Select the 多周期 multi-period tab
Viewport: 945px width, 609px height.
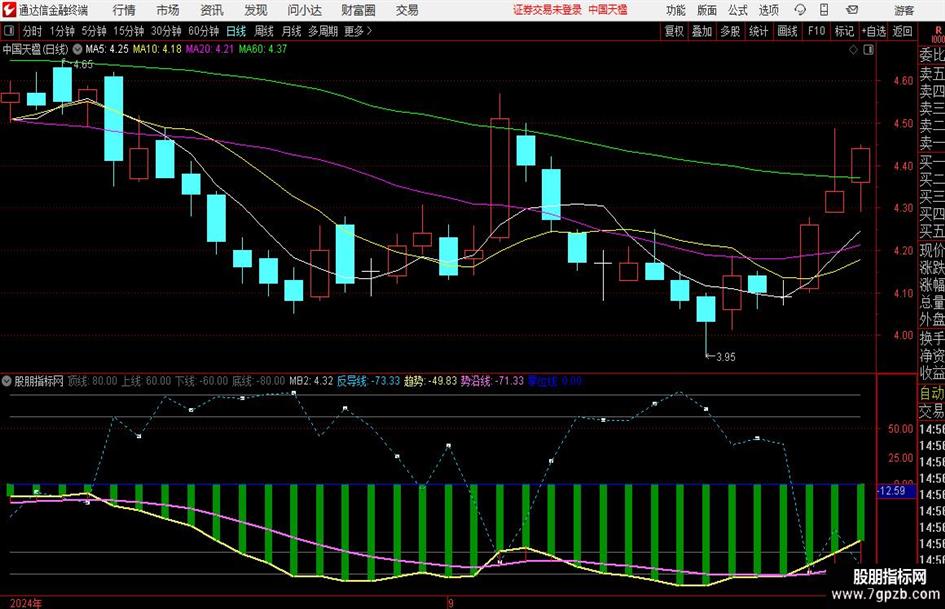tap(323, 31)
